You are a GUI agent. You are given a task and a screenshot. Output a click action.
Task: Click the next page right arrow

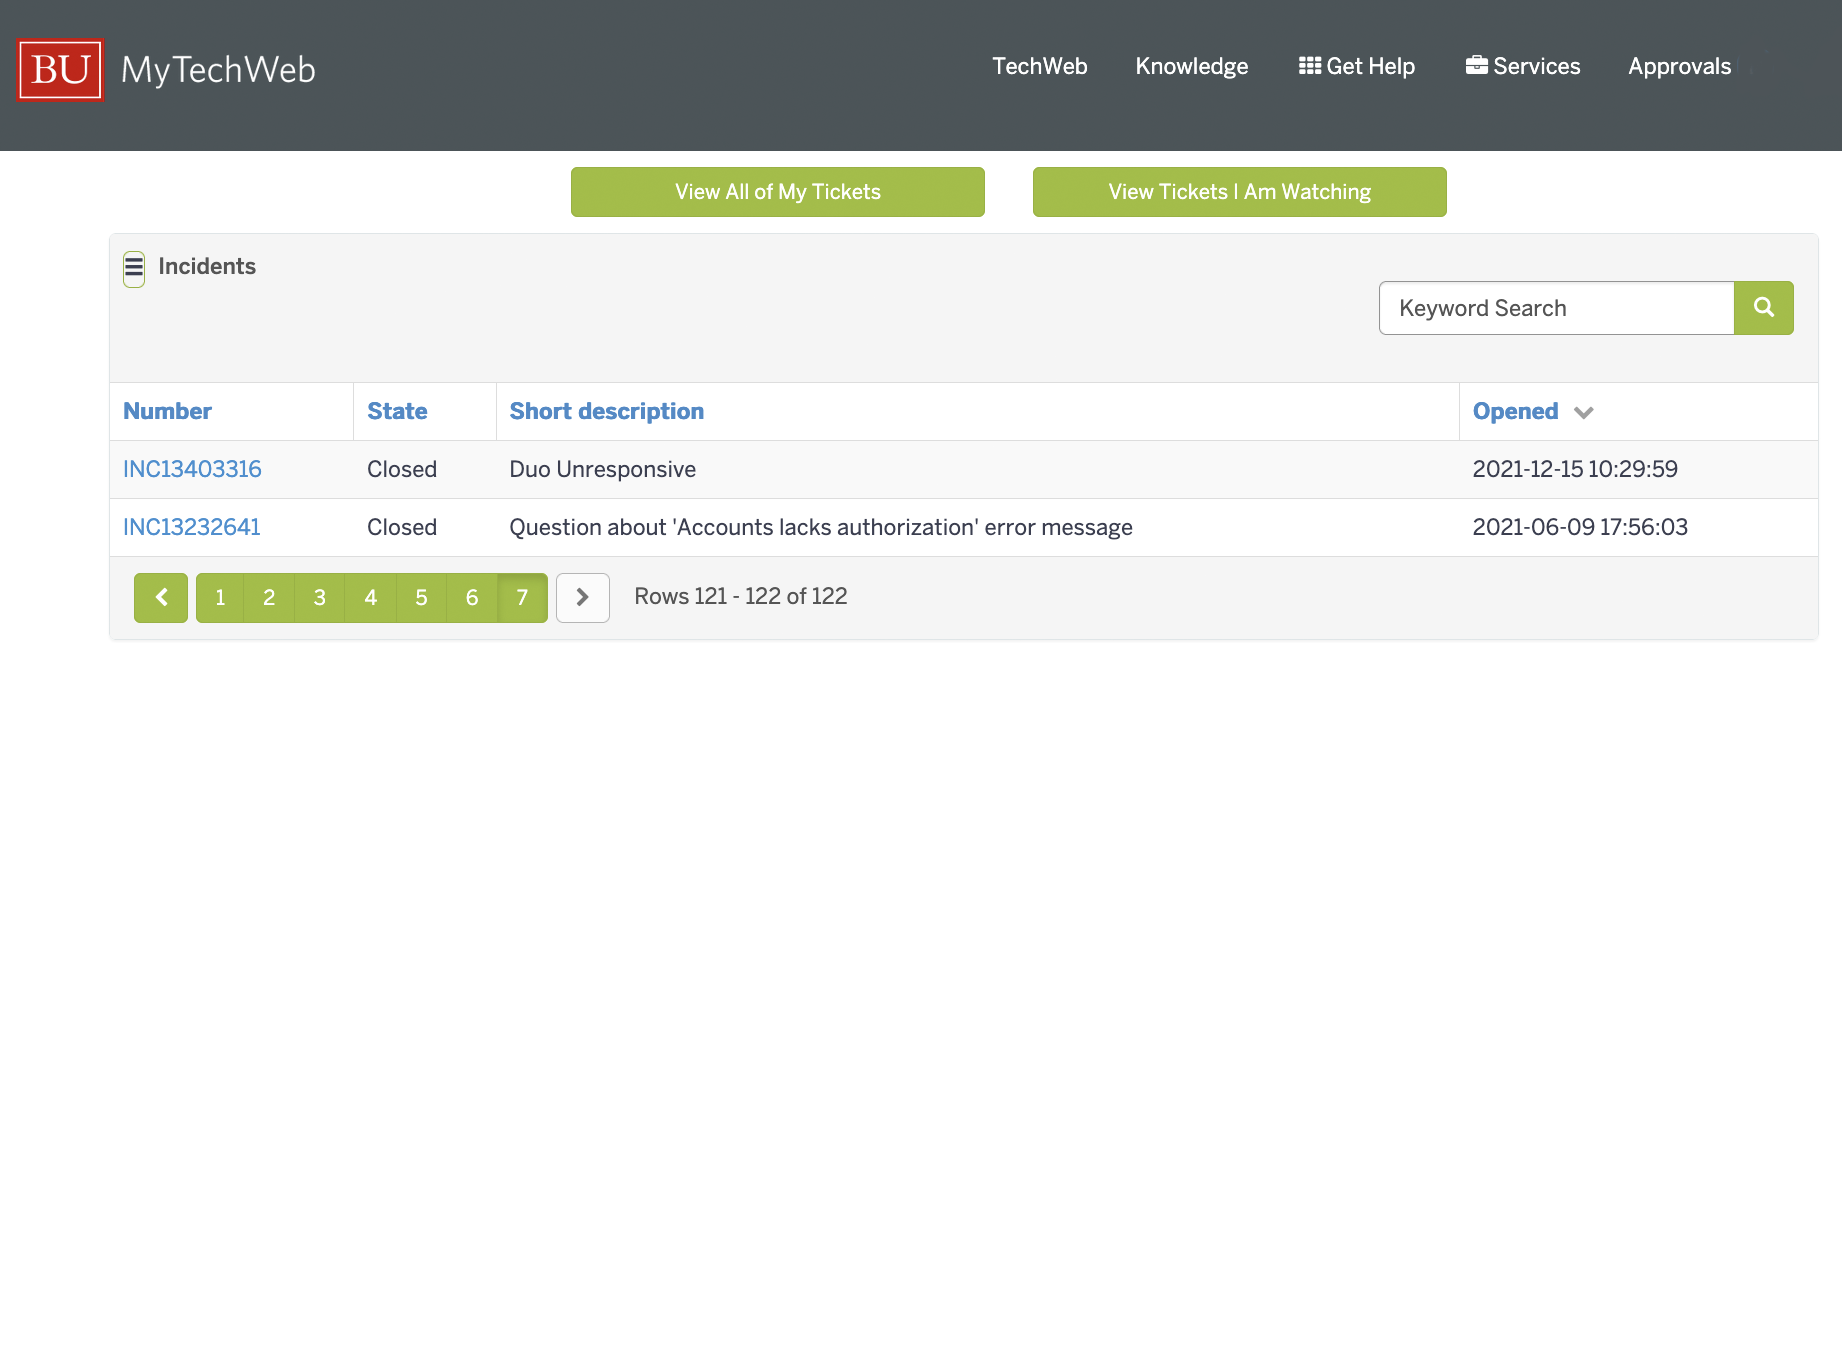(582, 598)
